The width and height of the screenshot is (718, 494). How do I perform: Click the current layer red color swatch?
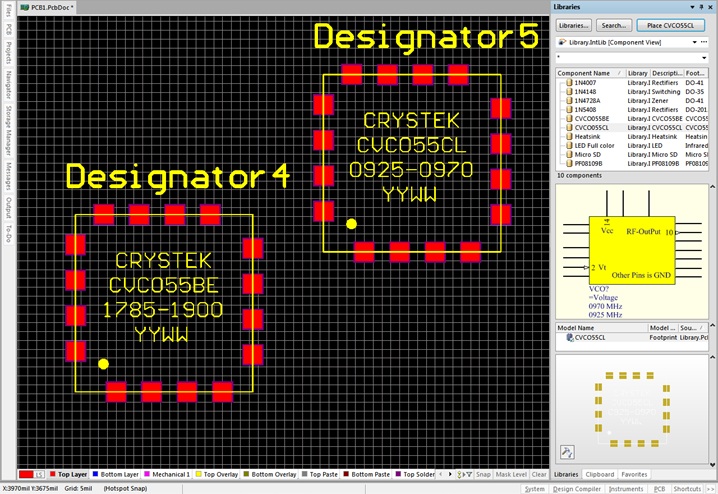click(26, 475)
